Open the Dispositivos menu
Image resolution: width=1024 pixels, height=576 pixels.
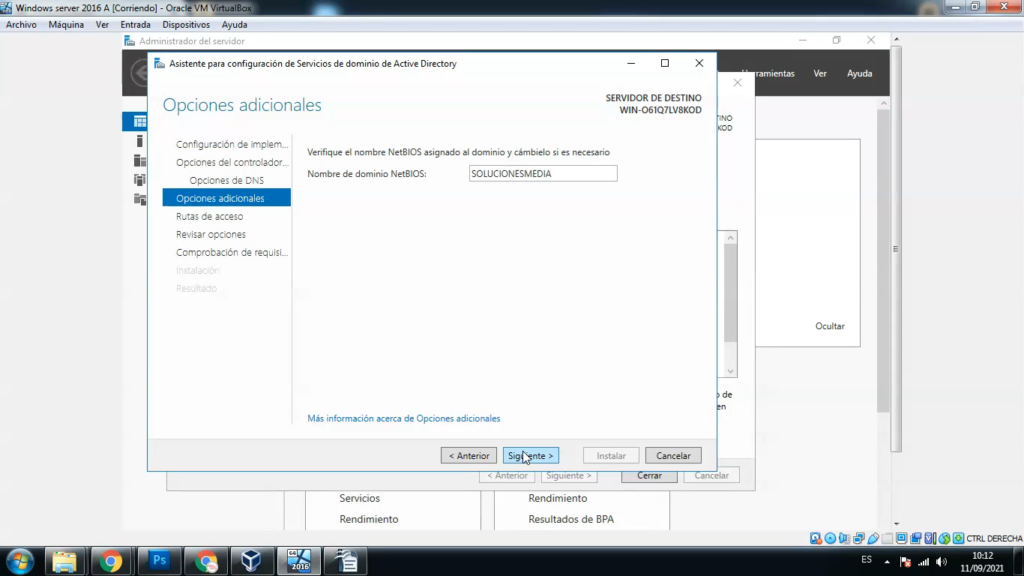(186, 24)
